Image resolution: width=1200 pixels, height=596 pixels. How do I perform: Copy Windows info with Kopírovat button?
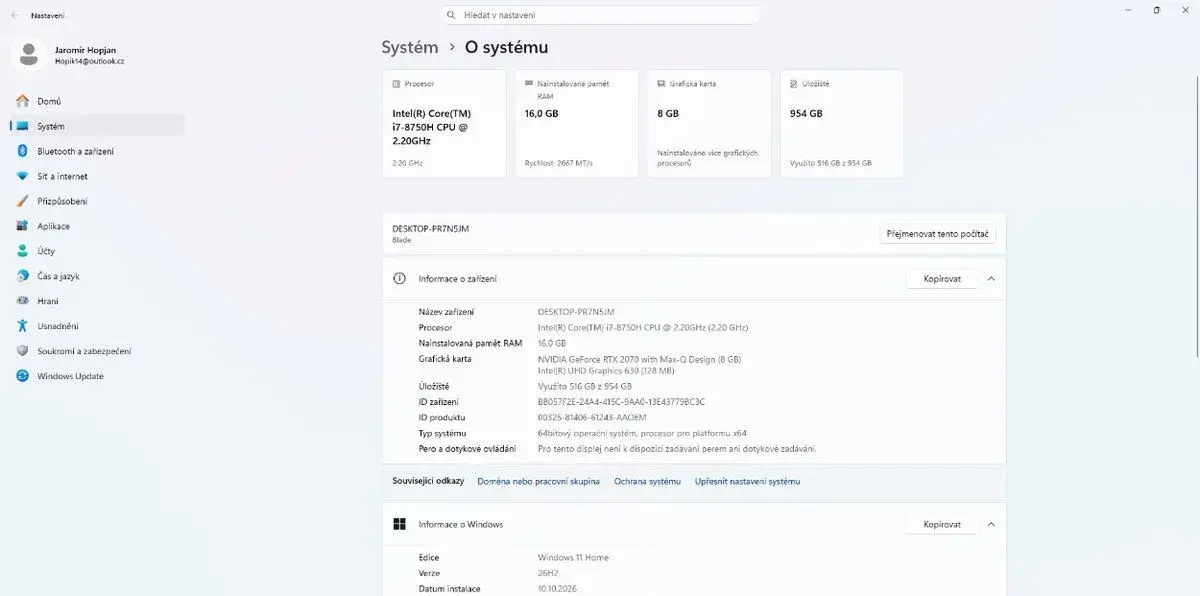click(x=942, y=524)
